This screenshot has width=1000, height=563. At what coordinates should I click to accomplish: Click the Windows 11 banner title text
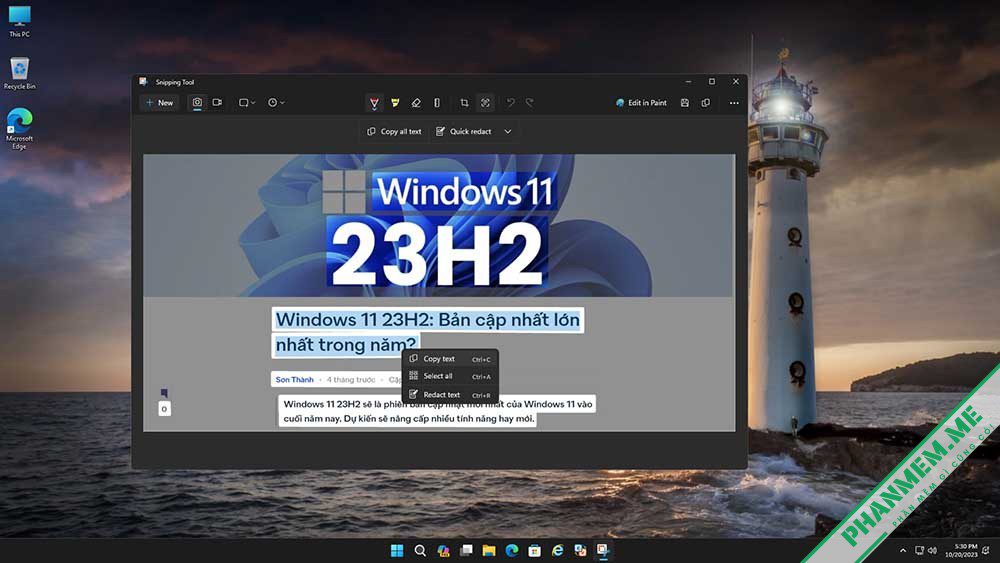465,191
